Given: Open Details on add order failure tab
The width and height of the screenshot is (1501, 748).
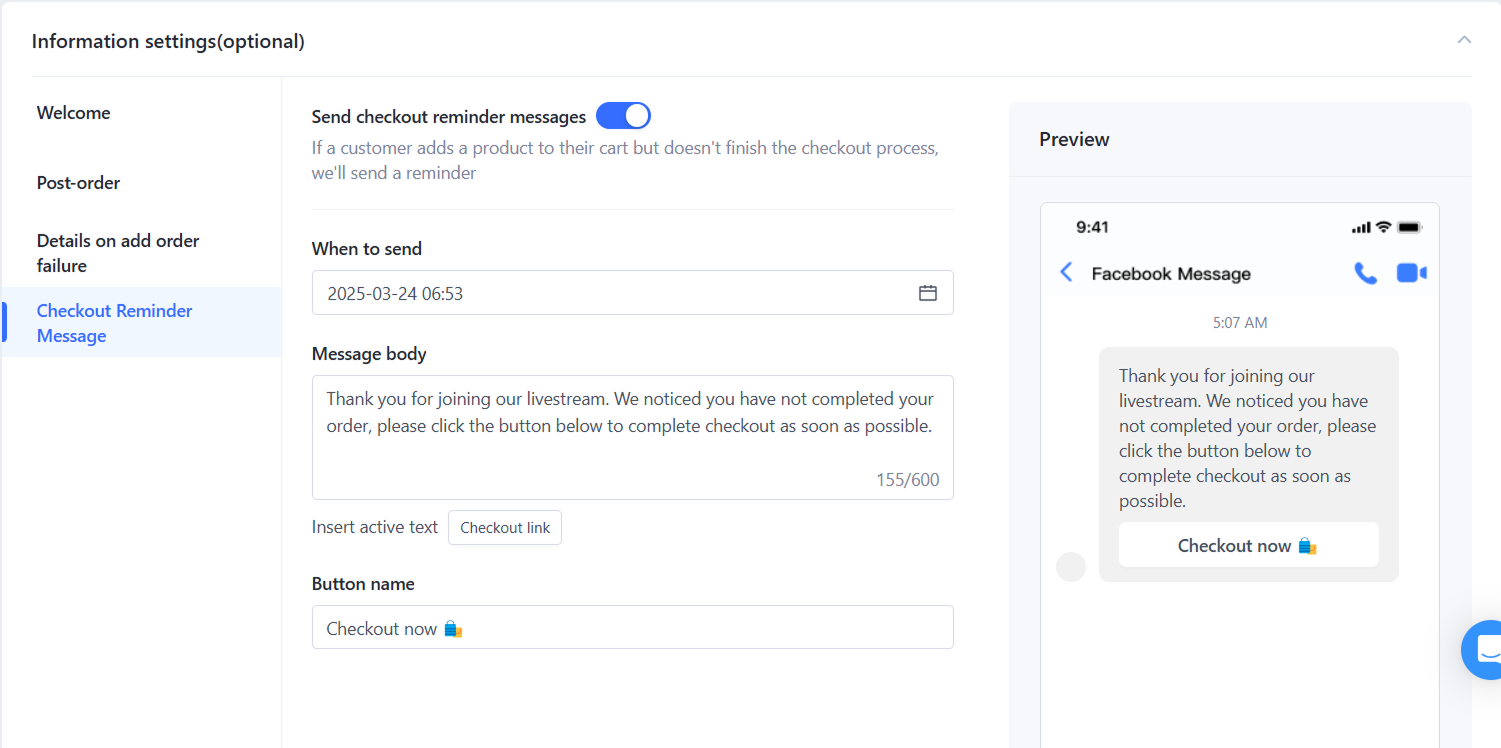Looking at the screenshot, I should pyautogui.click(x=118, y=253).
